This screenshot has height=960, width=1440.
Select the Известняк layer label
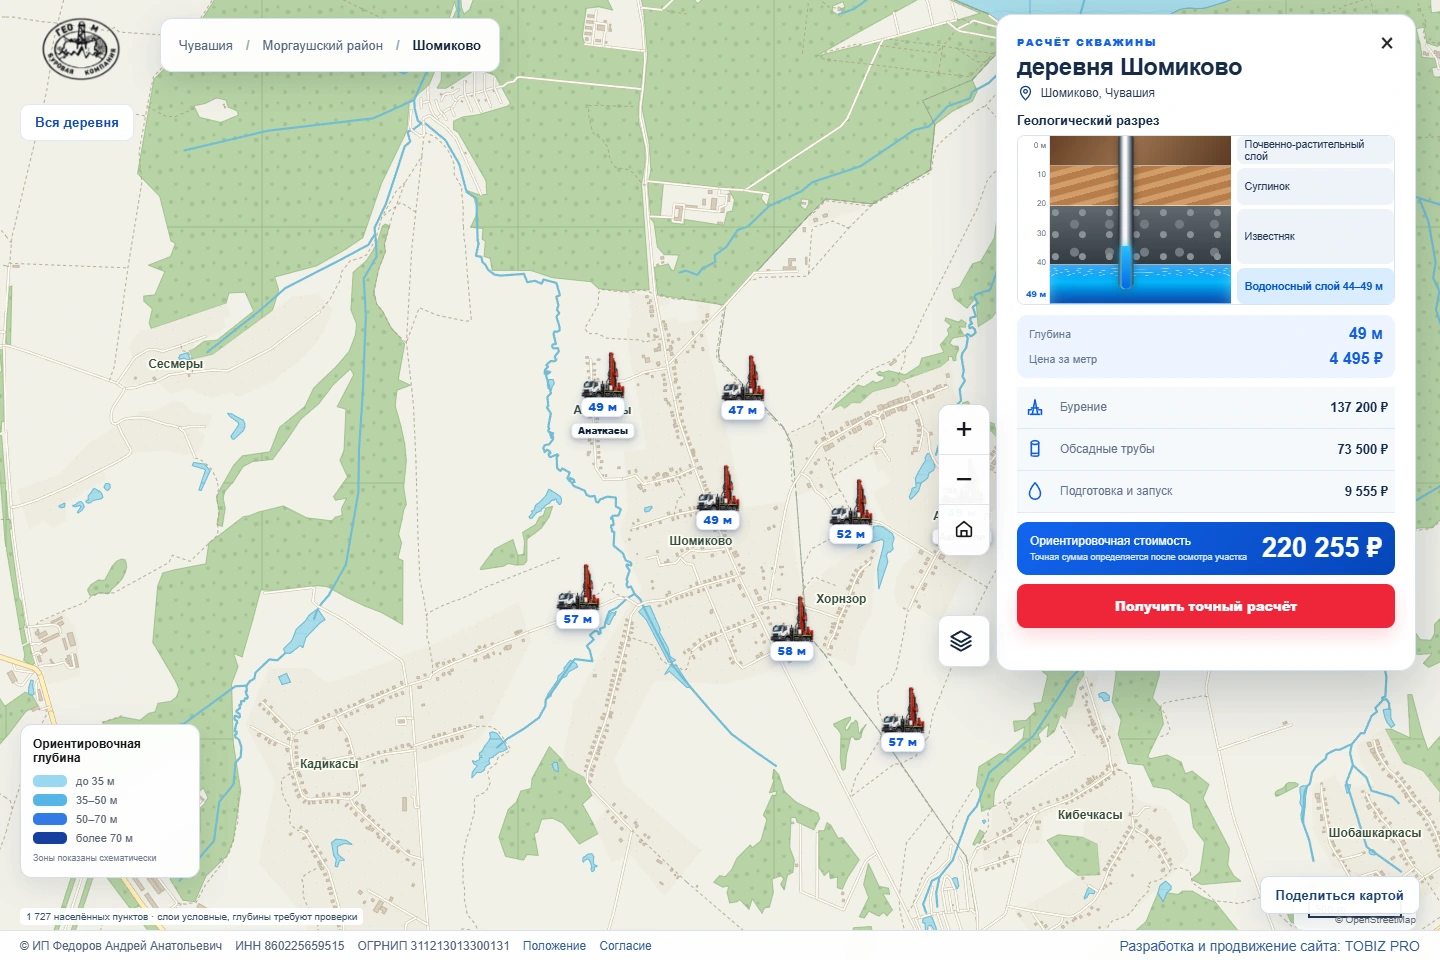coord(1316,236)
